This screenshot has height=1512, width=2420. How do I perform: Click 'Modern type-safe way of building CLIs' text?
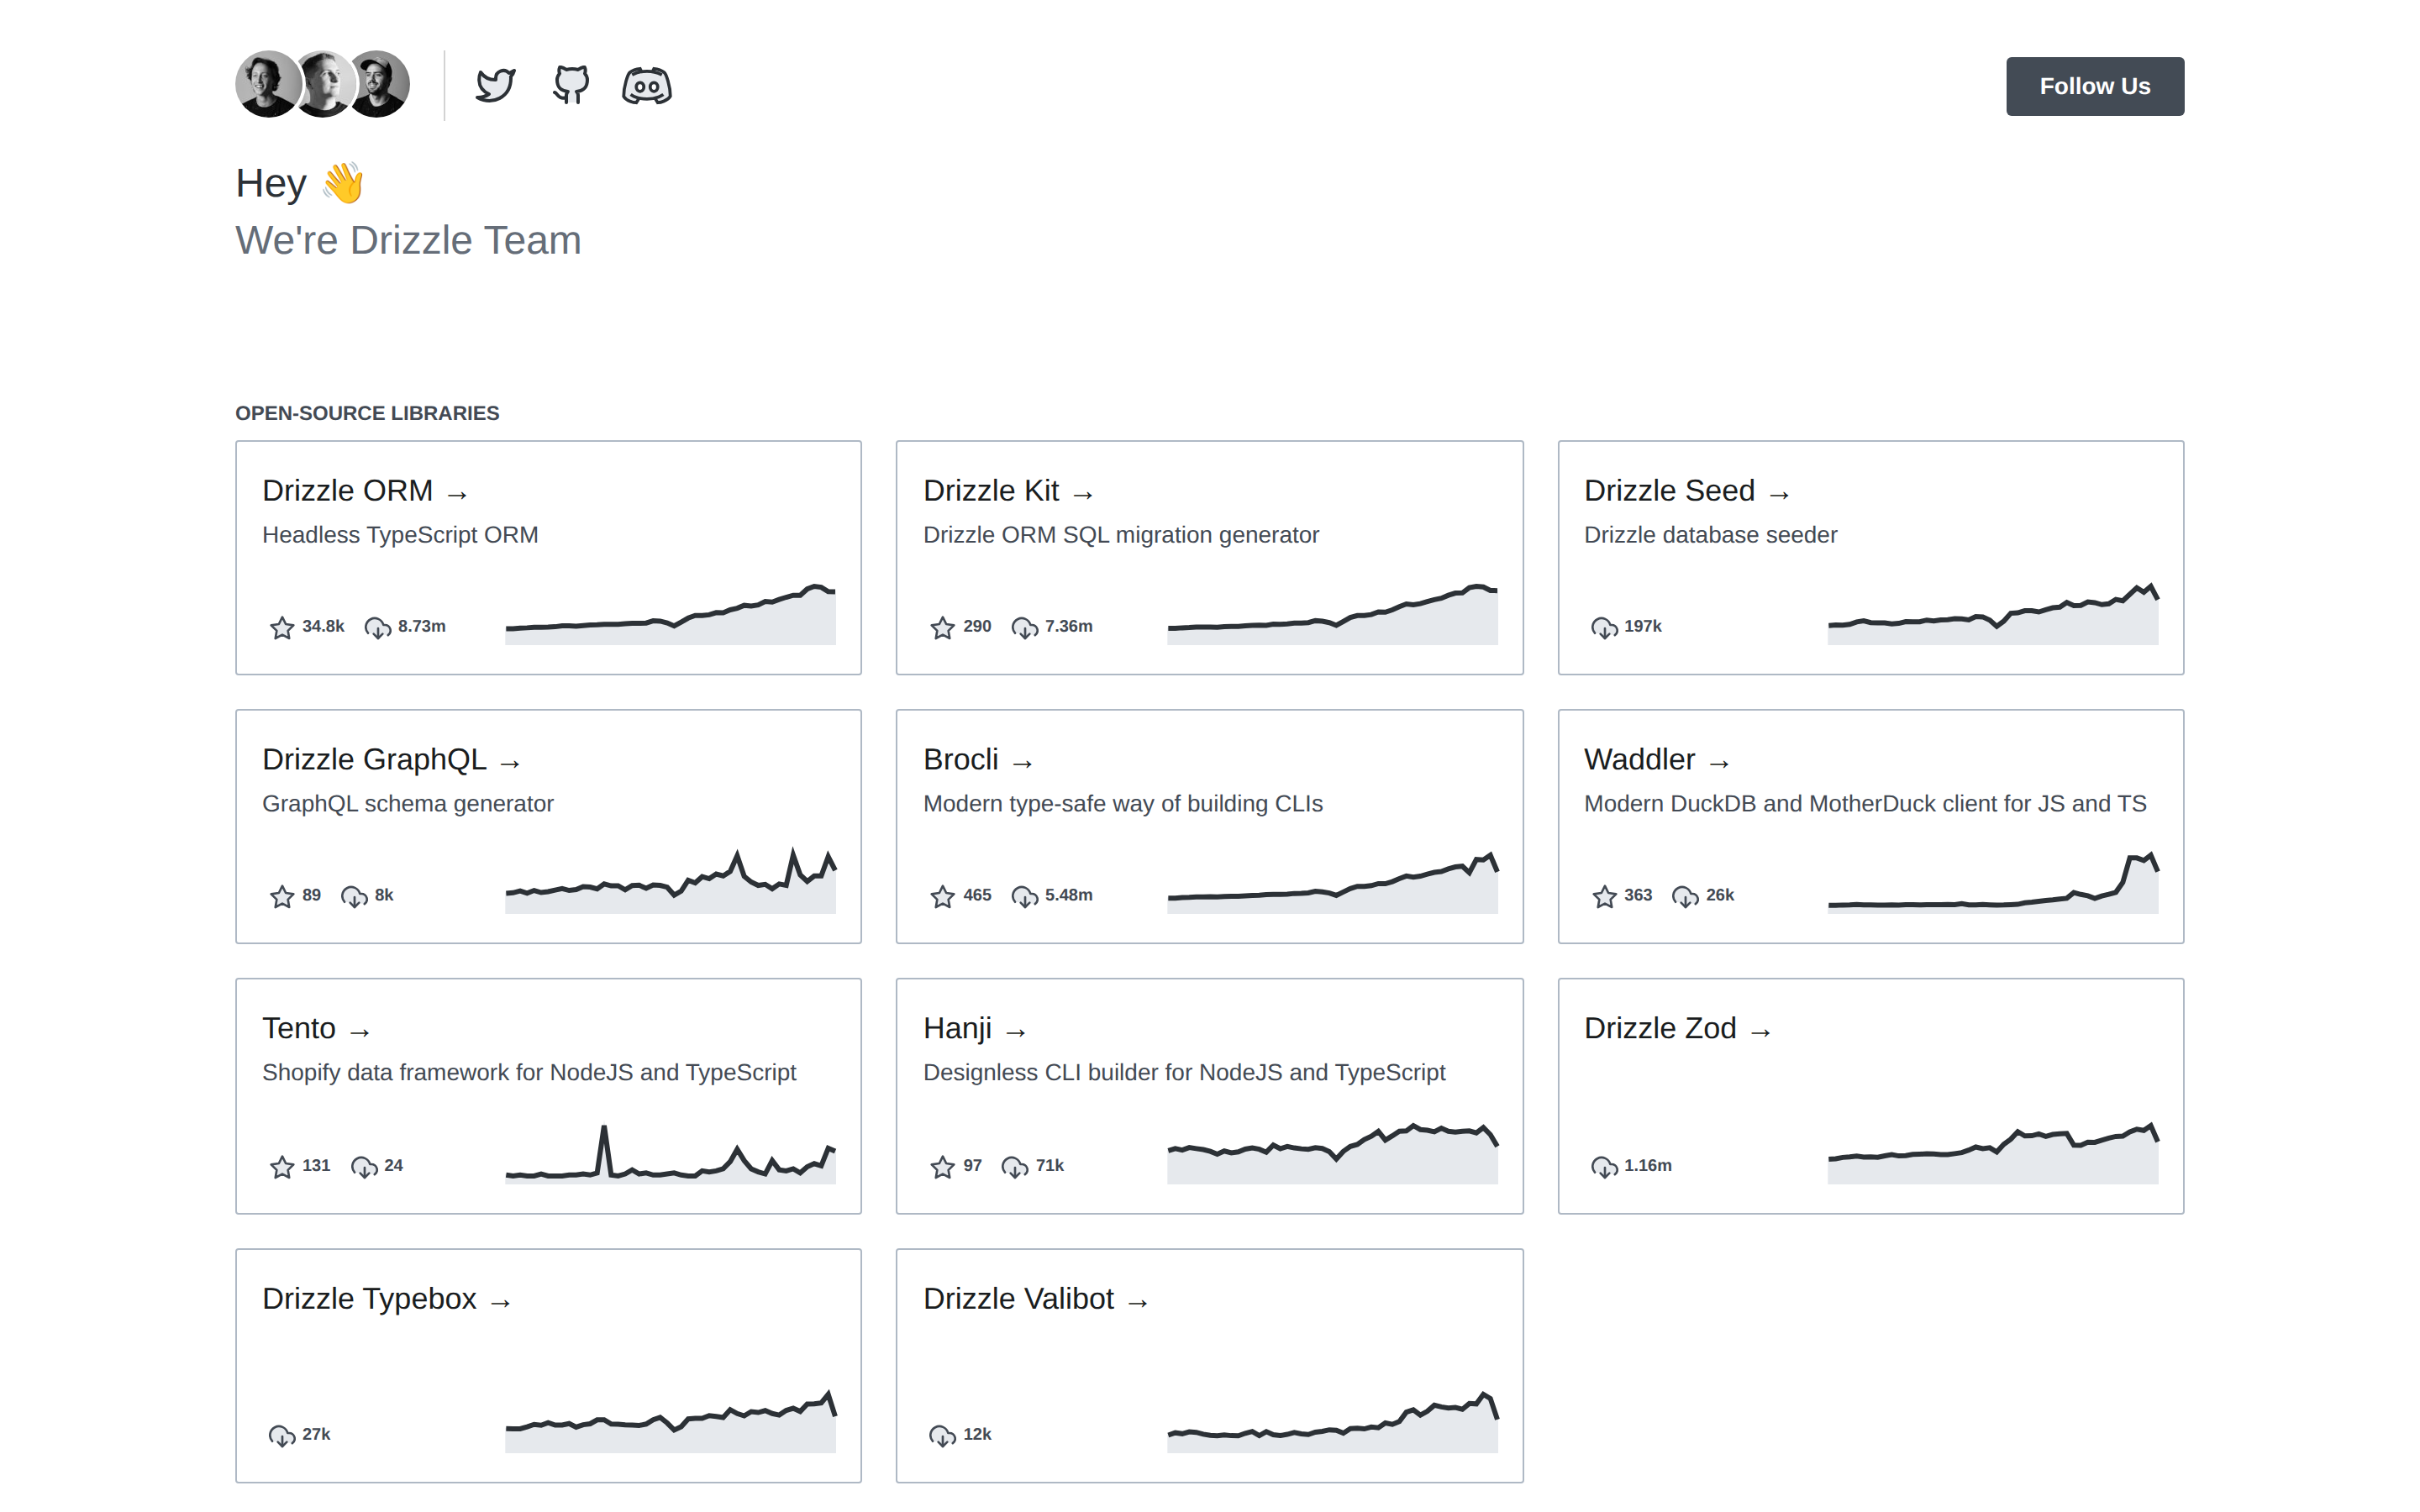click(x=1123, y=804)
